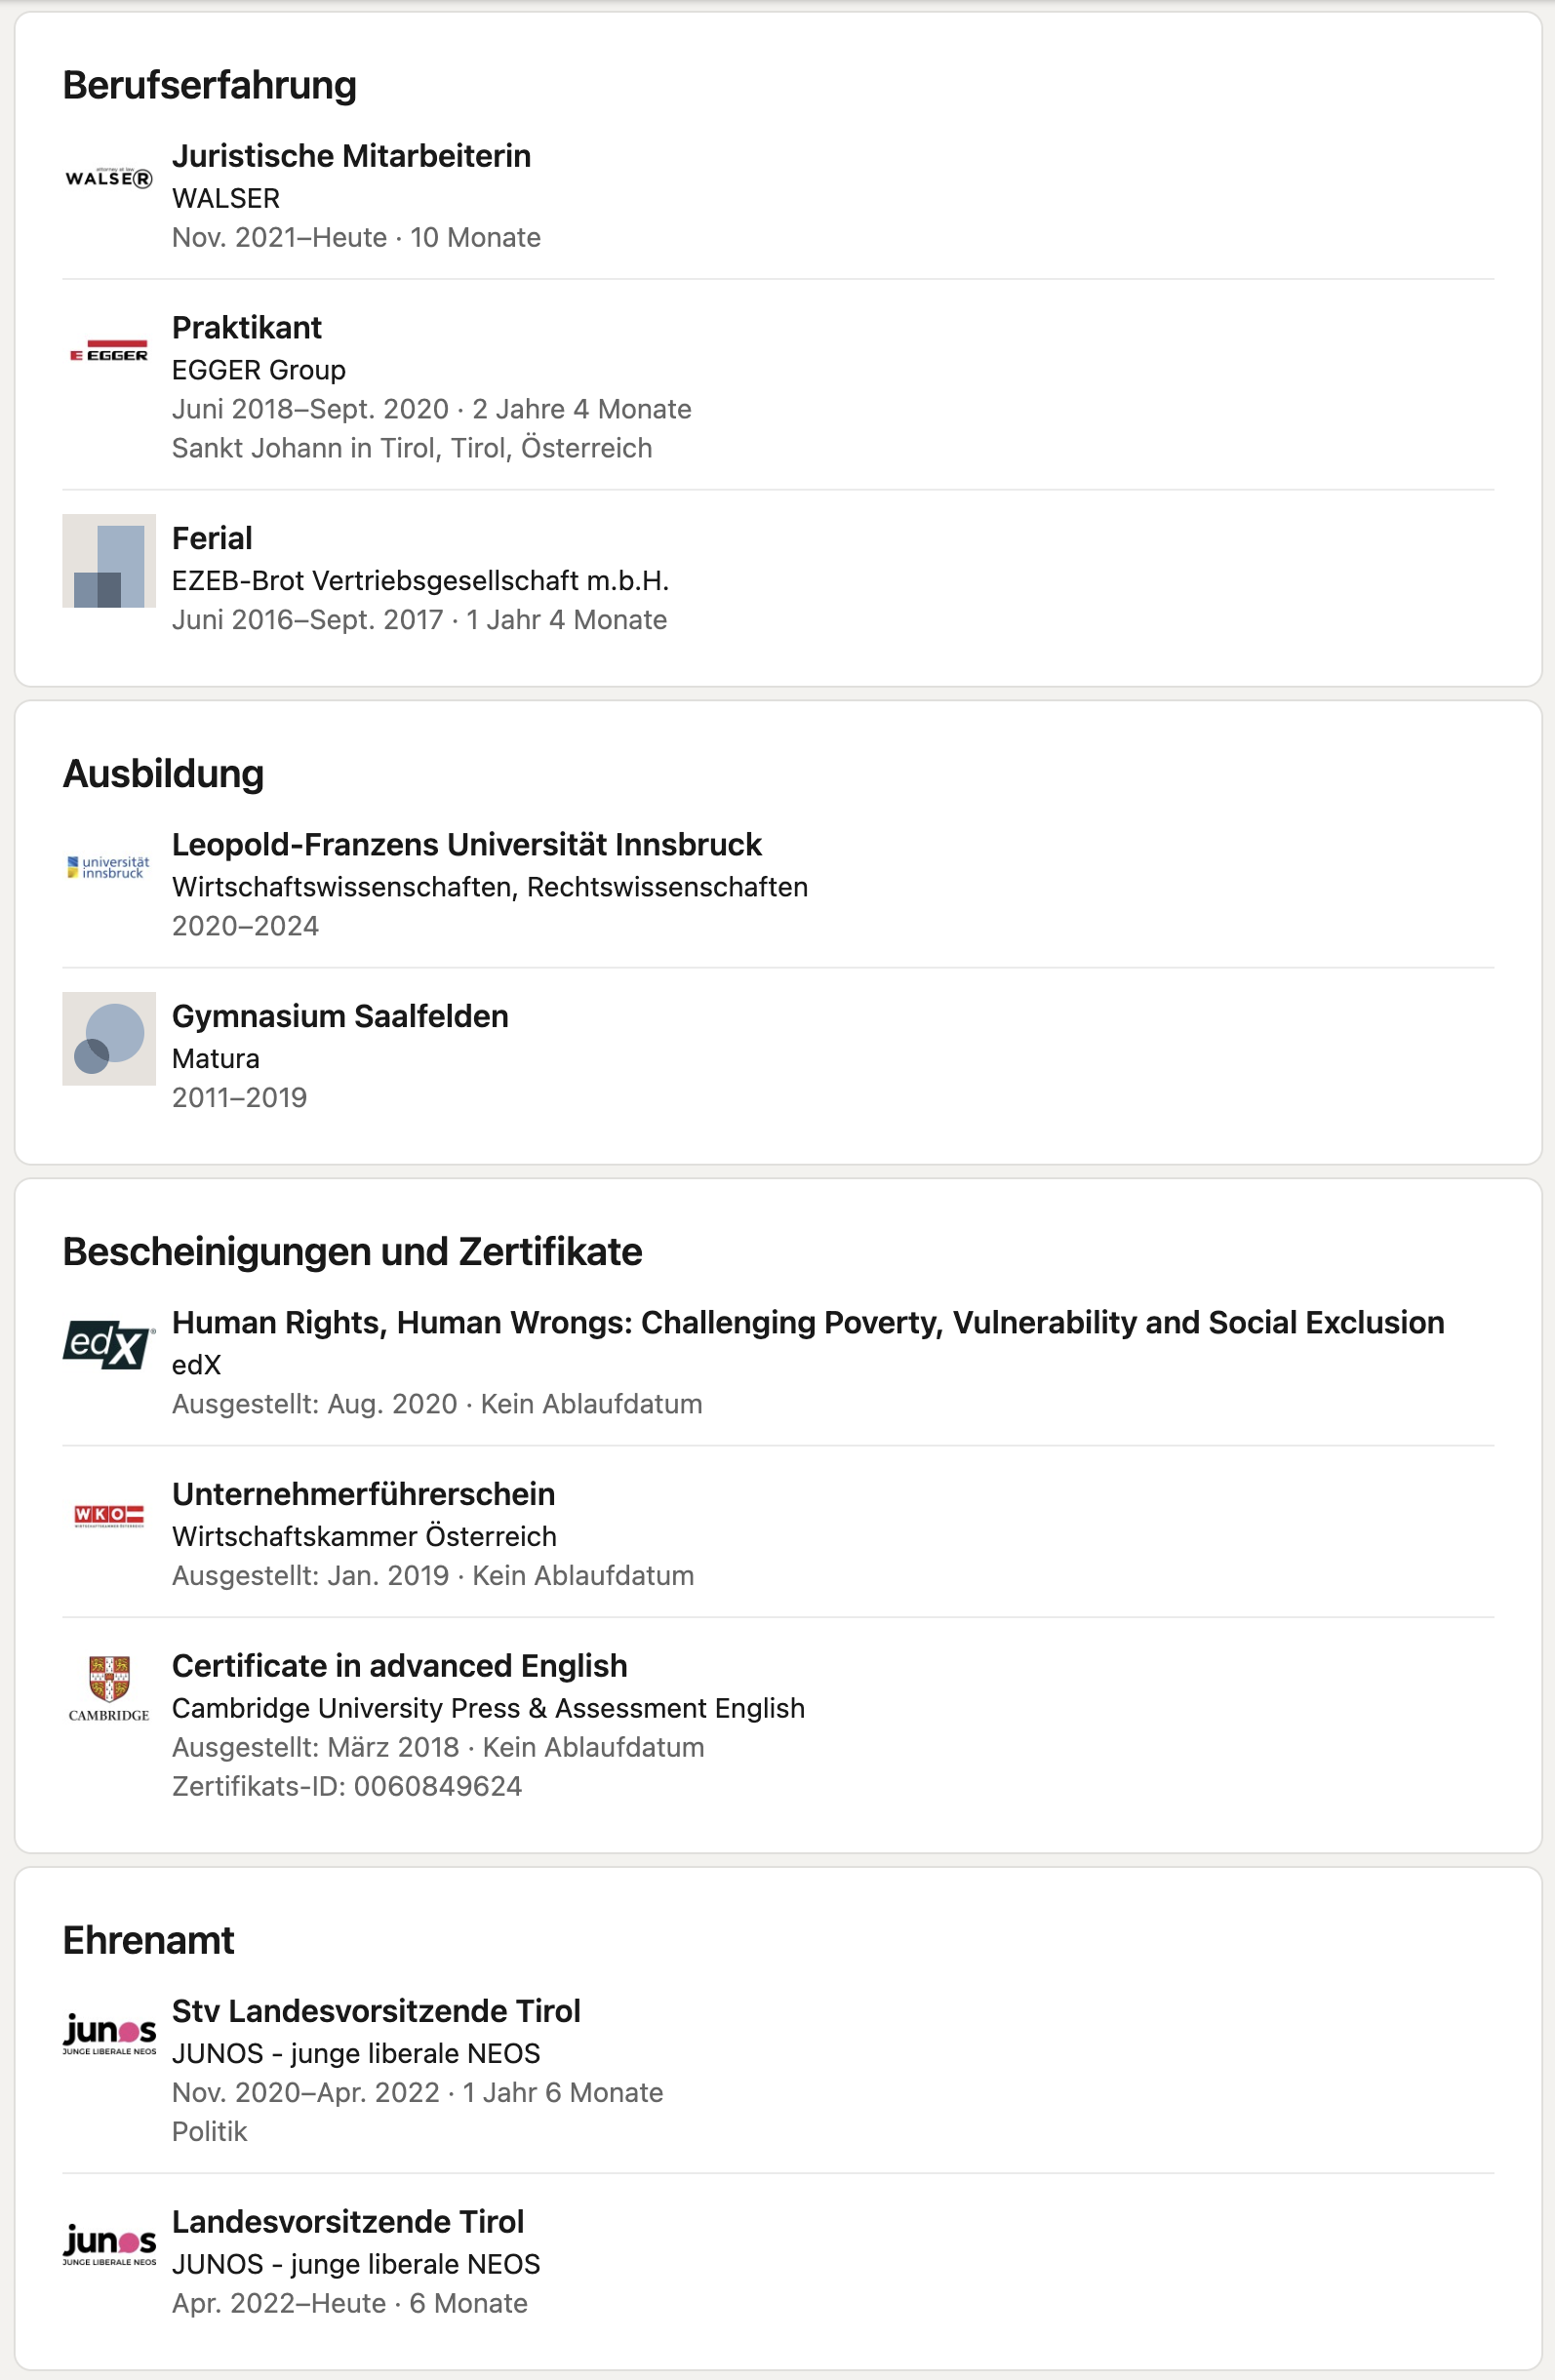
Task: Click the WALSER company logo
Action: [109, 178]
